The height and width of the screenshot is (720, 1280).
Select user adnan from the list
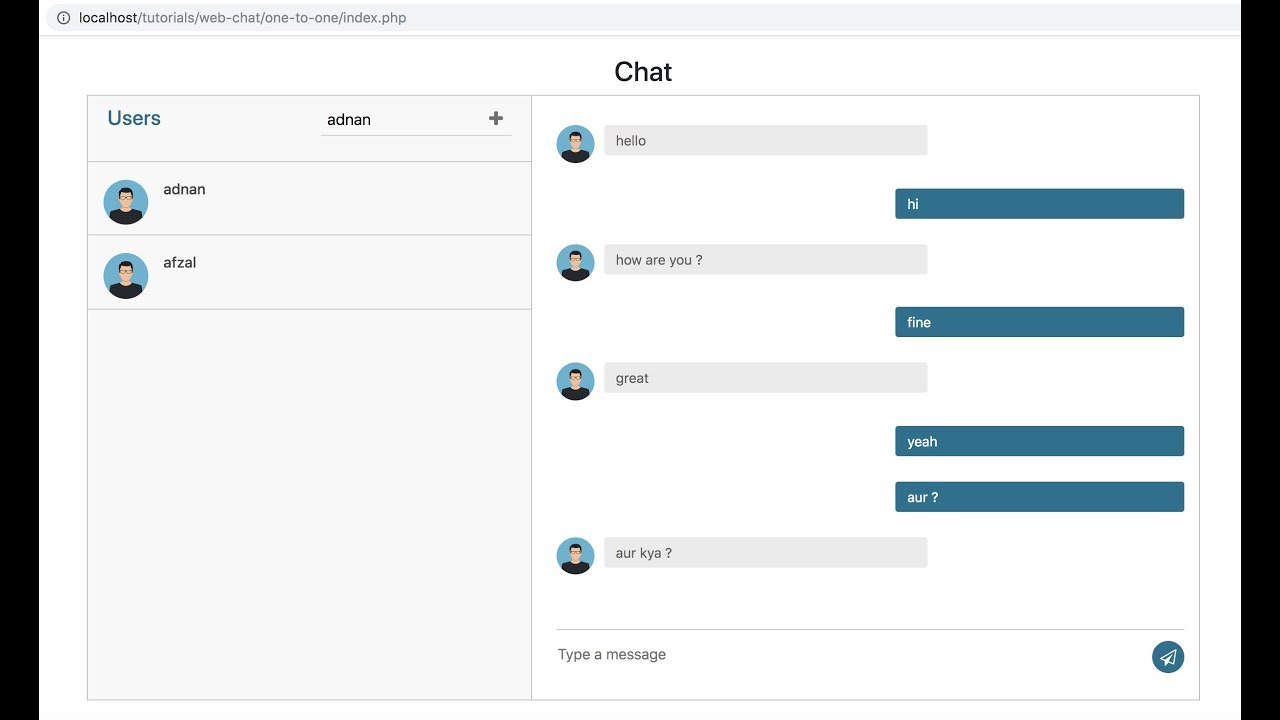click(x=309, y=199)
